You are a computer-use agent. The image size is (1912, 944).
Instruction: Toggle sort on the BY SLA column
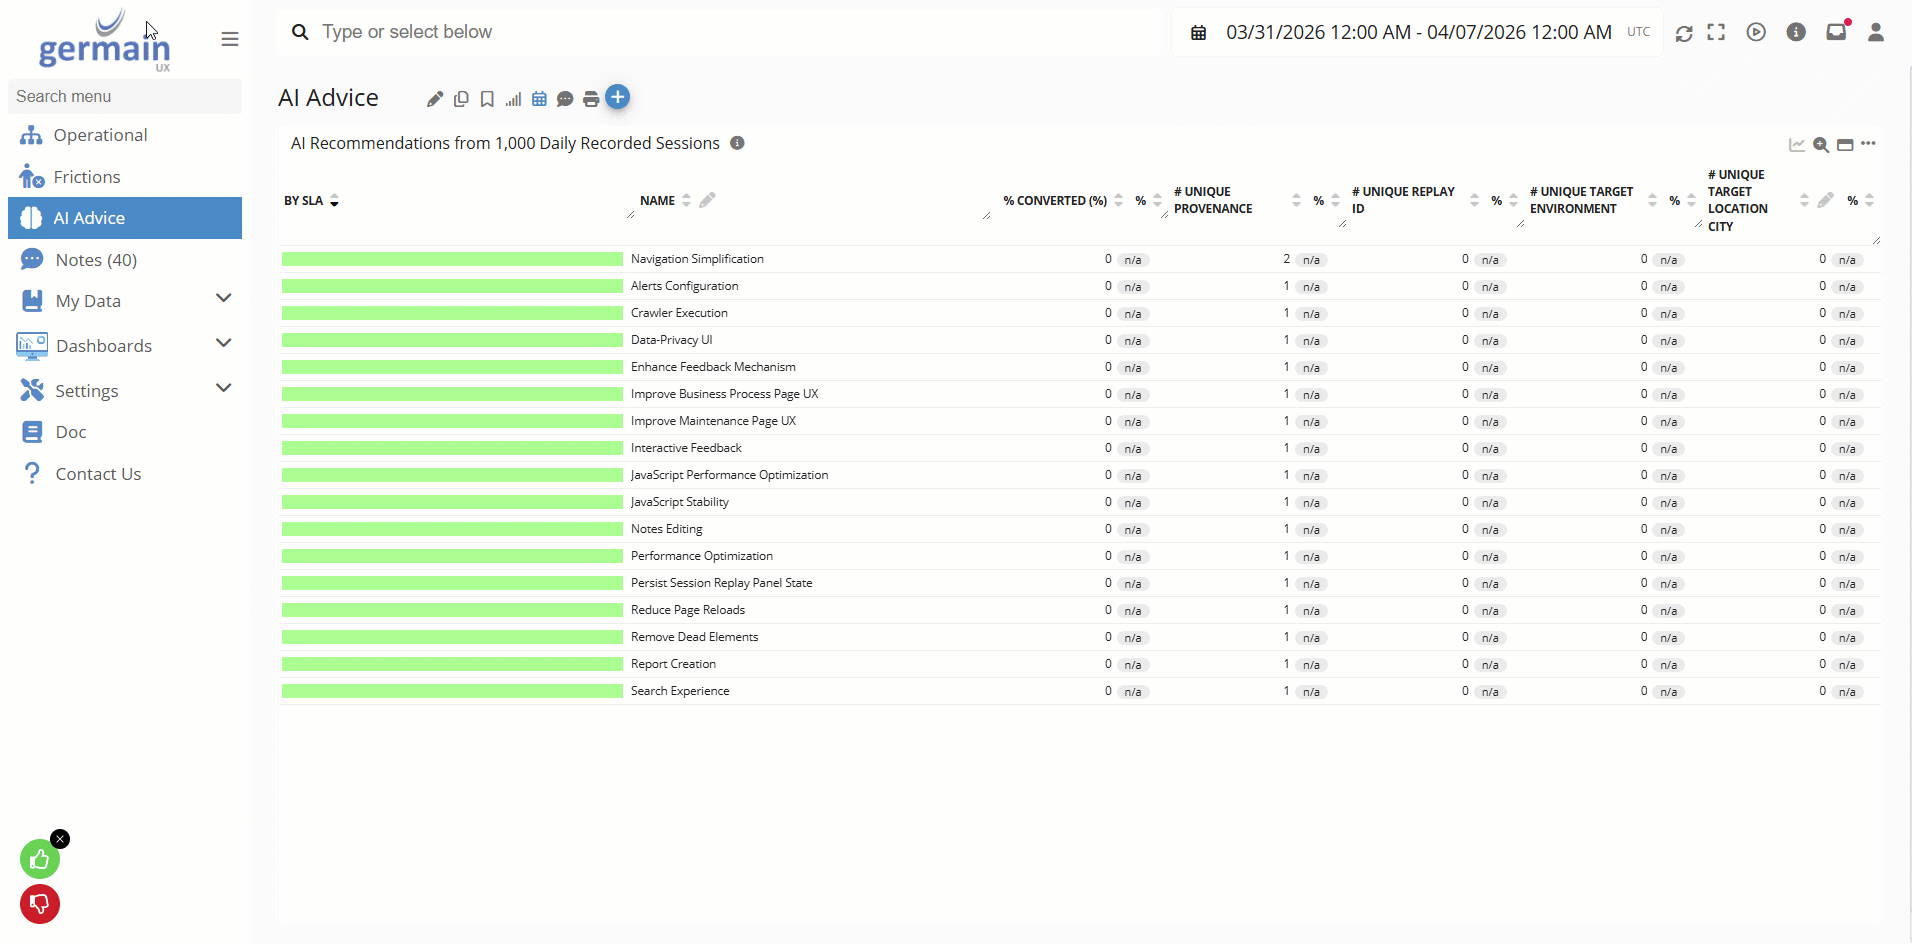[x=334, y=201]
